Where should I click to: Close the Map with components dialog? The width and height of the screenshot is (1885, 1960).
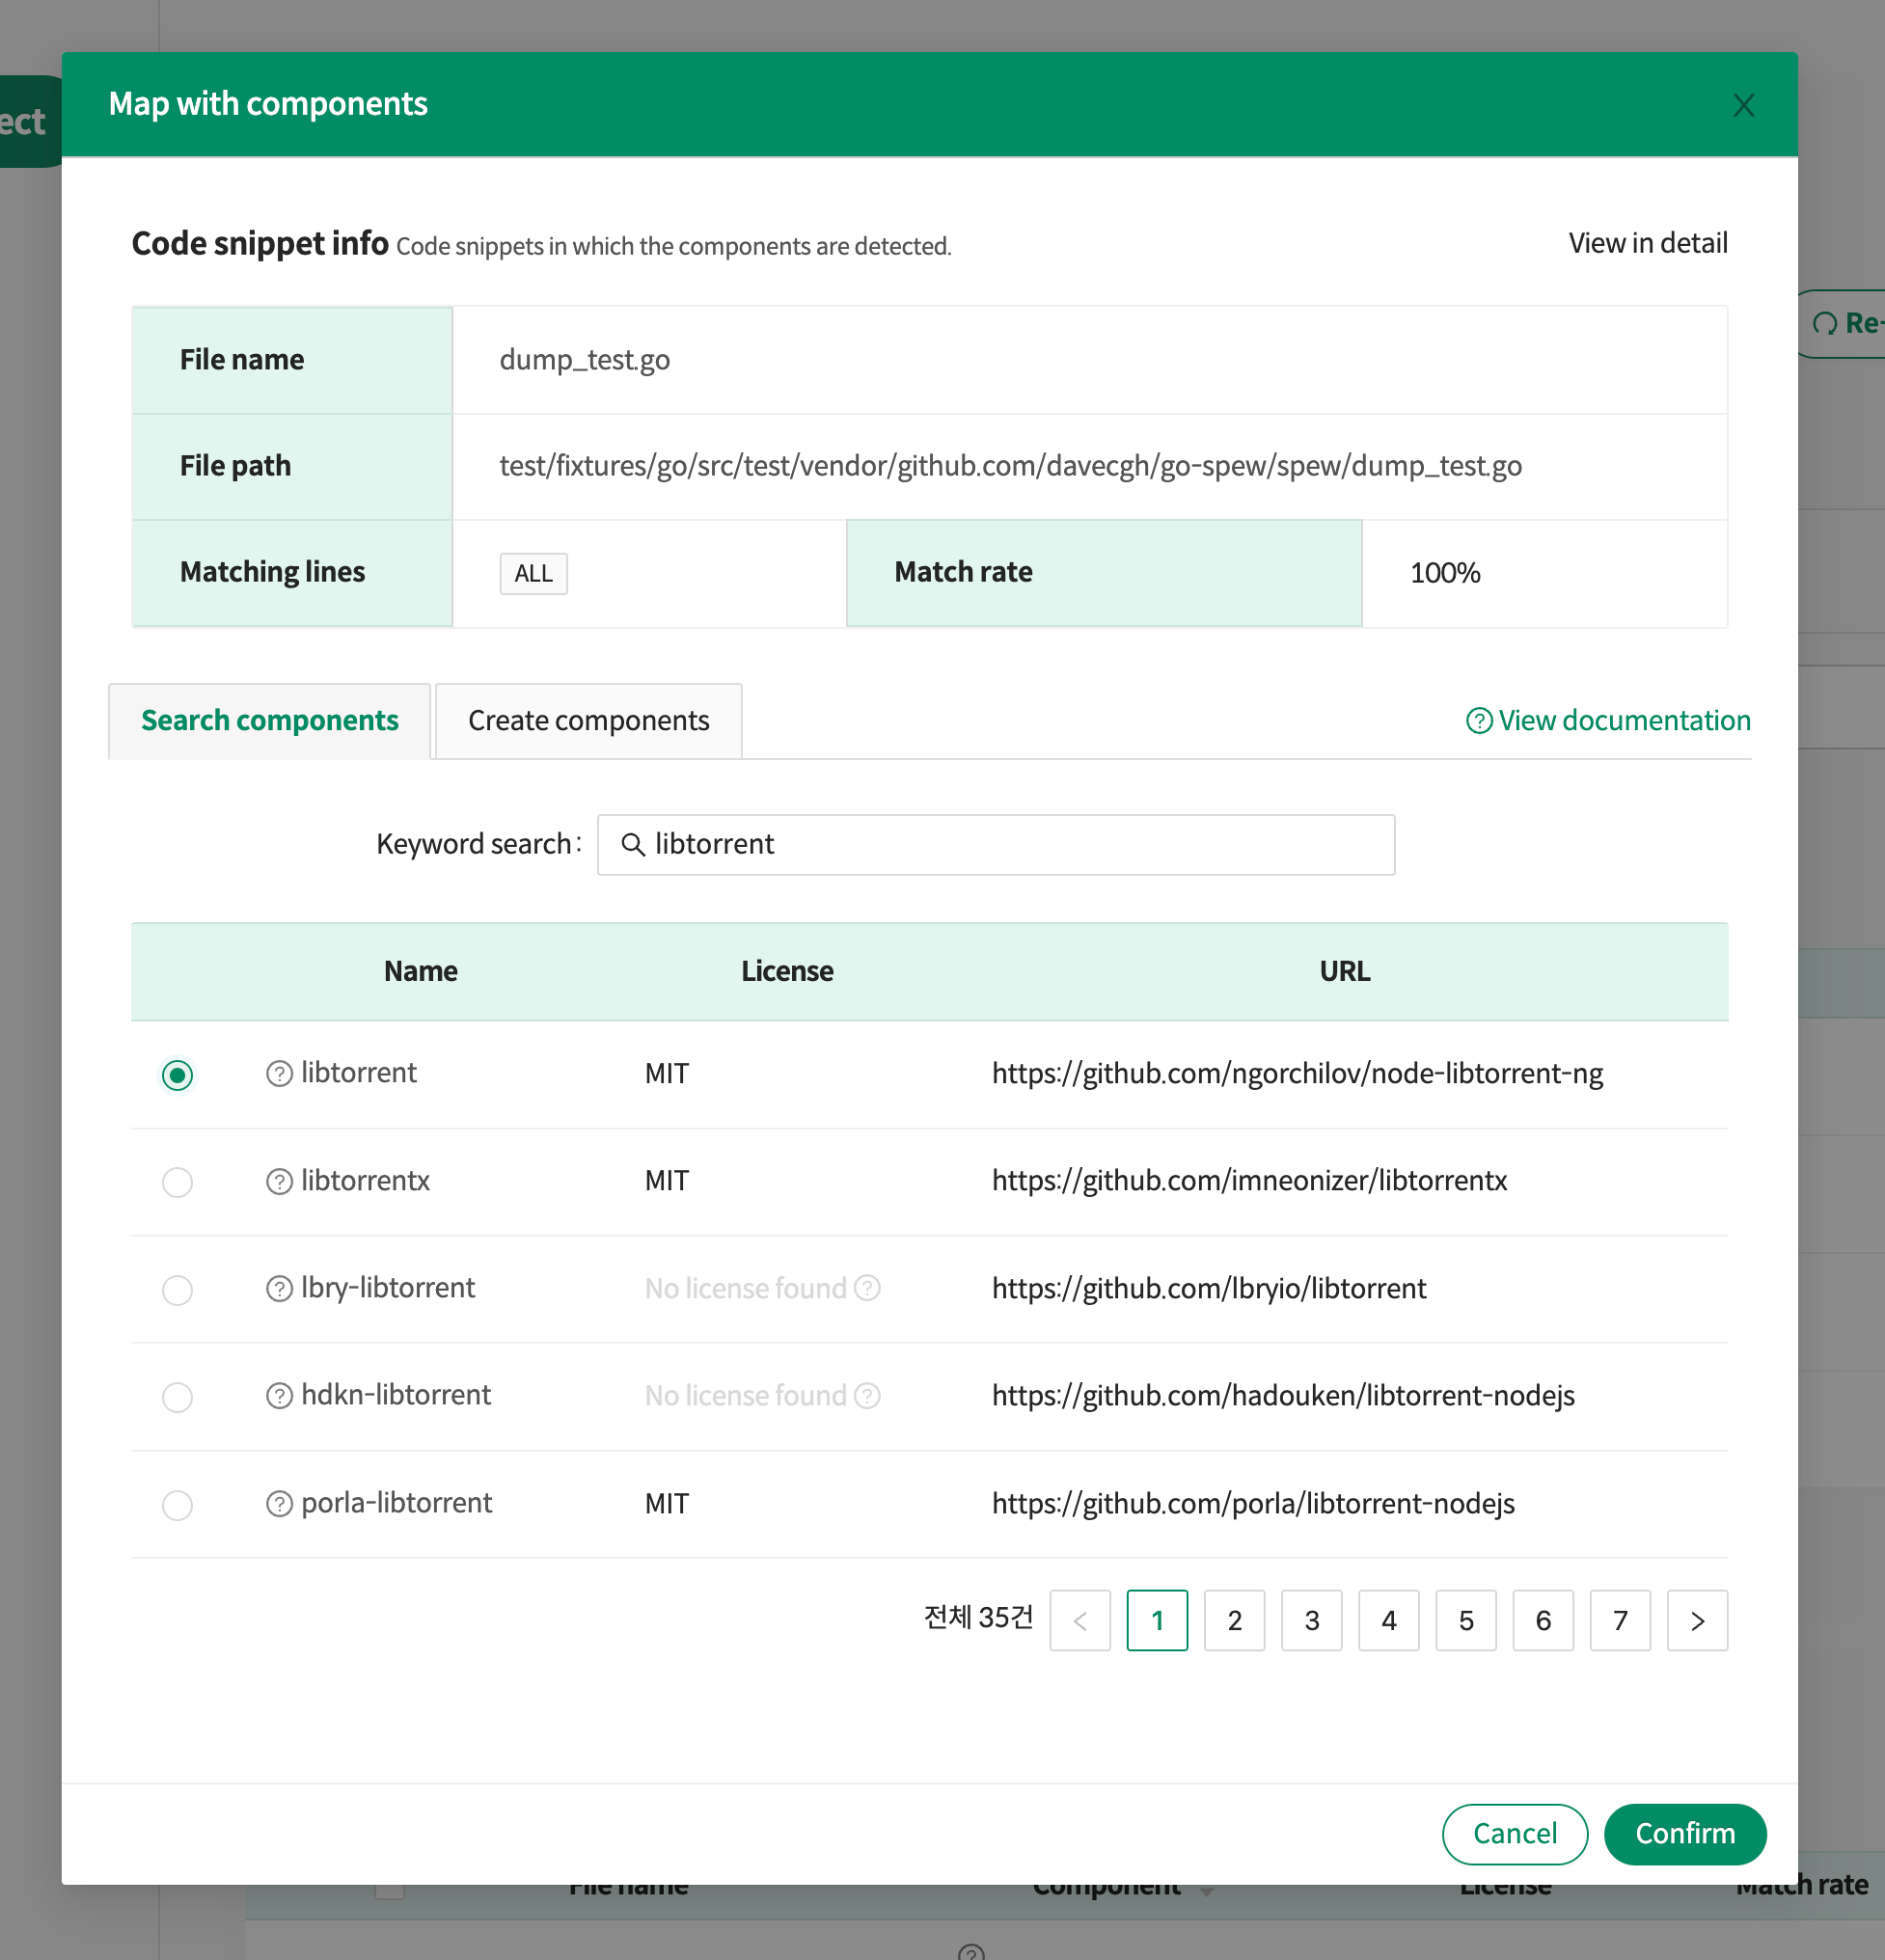pos(1743,105)
